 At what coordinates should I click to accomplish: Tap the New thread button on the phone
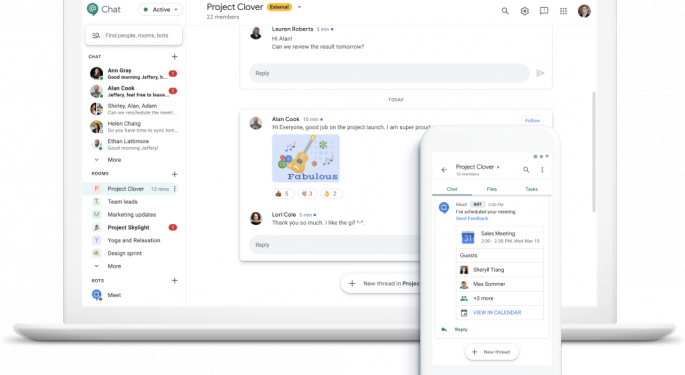tap(492, 352)
